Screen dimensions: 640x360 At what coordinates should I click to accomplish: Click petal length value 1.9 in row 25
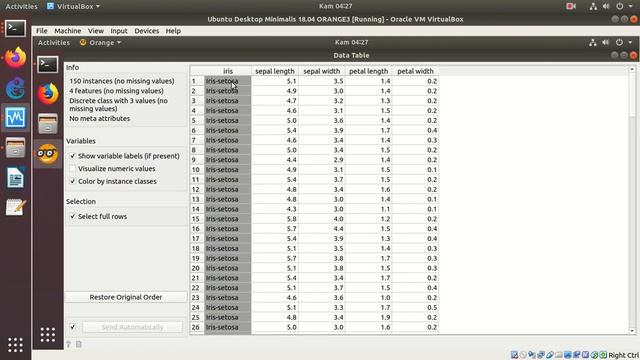(x=369, y=317)
